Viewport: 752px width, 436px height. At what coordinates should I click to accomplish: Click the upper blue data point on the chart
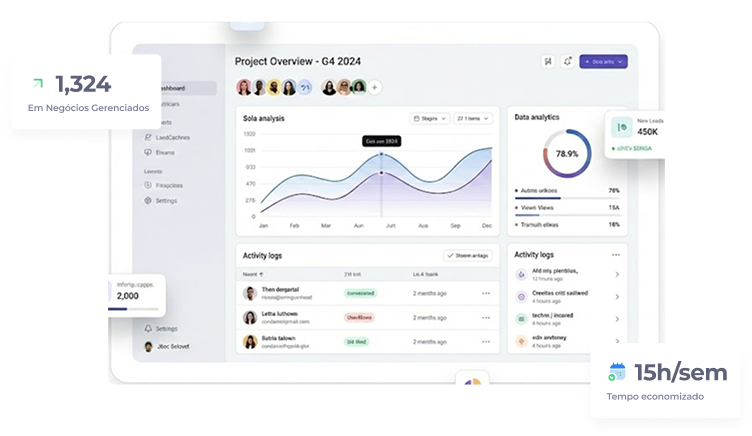coord(381,154)
